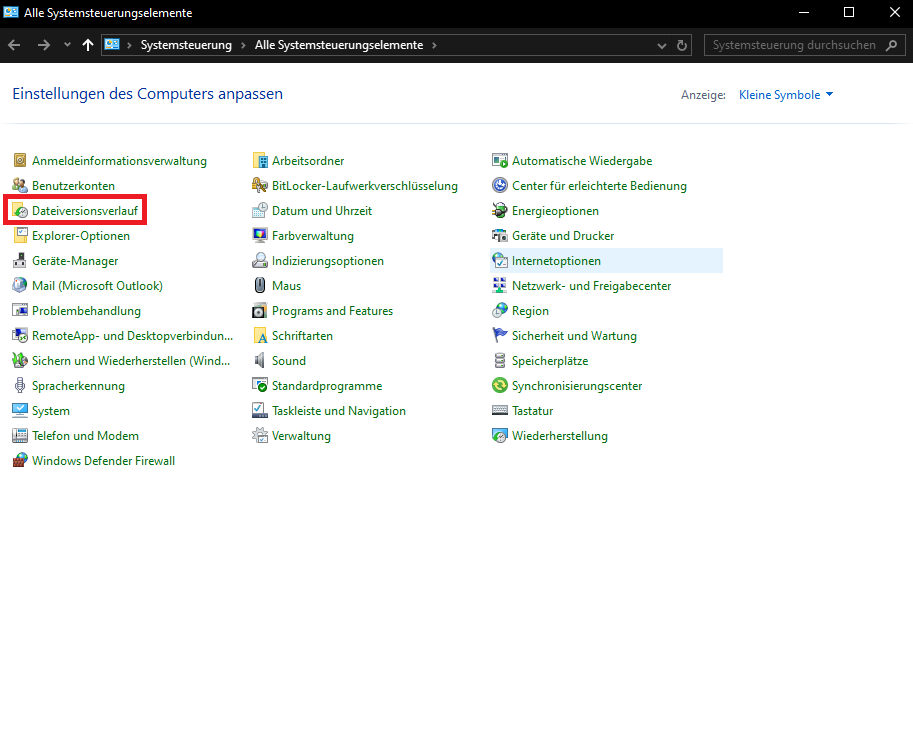The height and width of the screenshot is (739, 913).
Task: Open the Kleine Symbole view dropdown
Action: click(x=786, y=95)
